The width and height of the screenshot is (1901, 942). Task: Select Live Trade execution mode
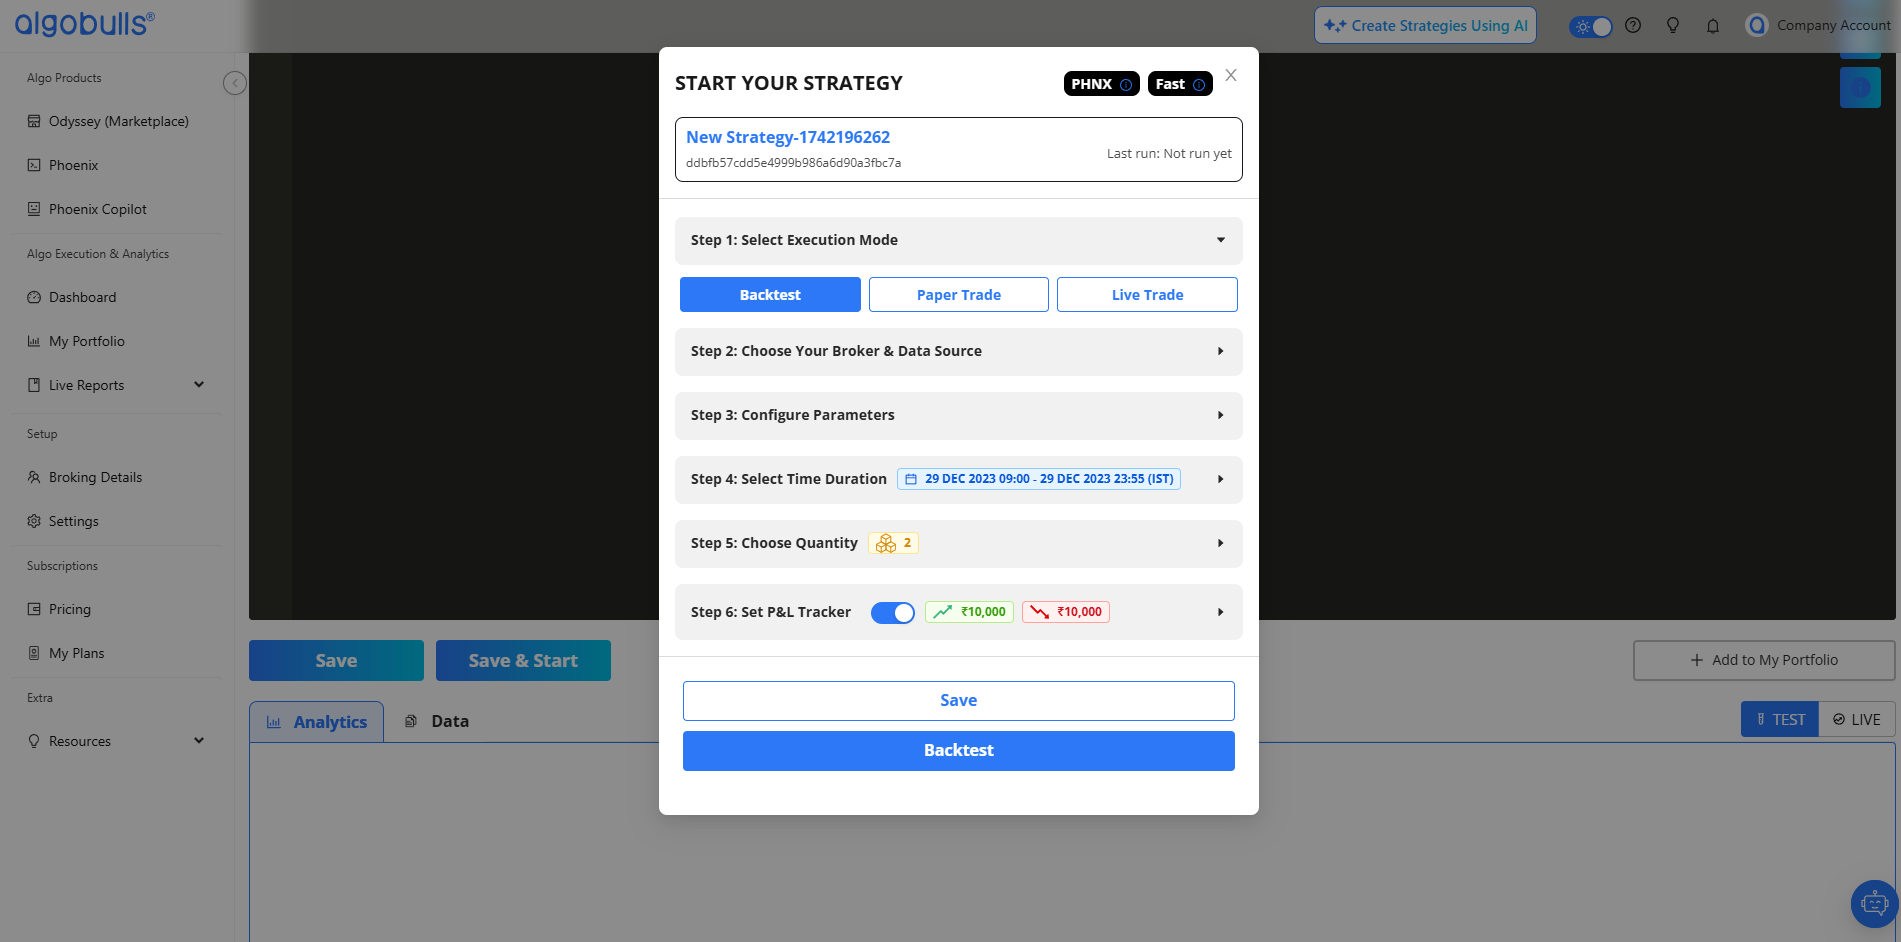click(x=1147, y=295)
